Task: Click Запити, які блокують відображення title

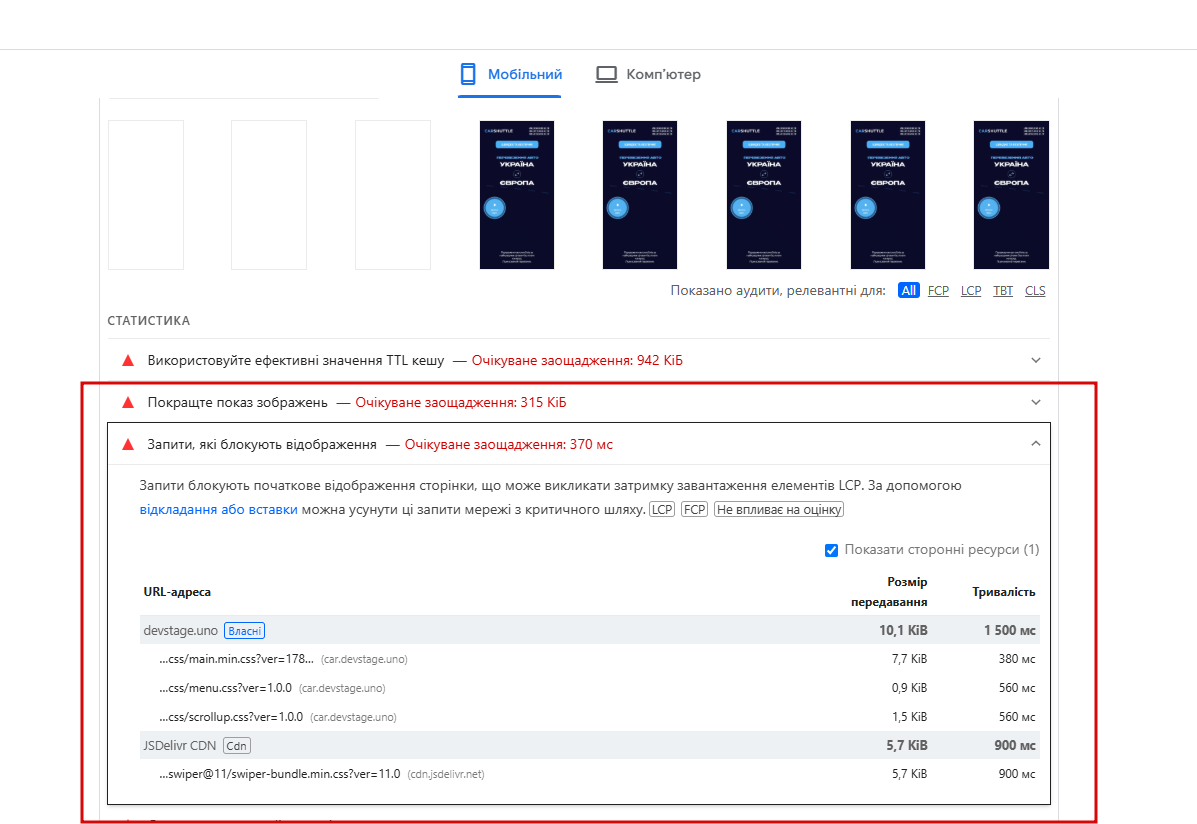Action: coord(262,444)
